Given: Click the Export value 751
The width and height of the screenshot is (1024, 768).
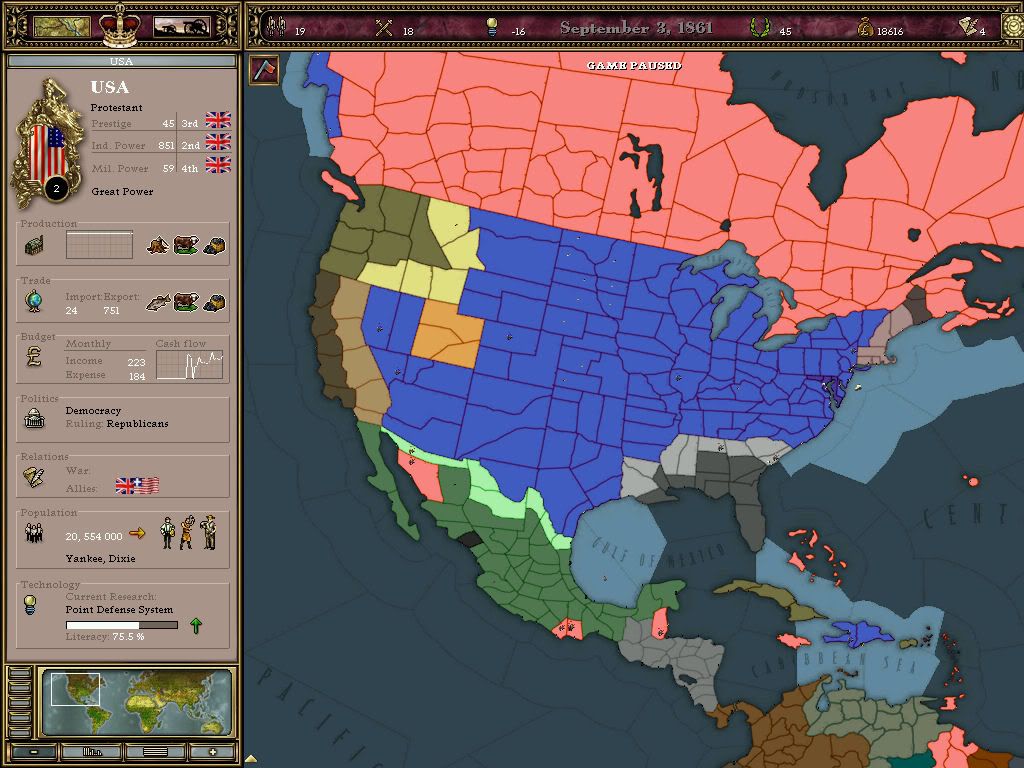Looking at the screenshot, I should 112,310.
